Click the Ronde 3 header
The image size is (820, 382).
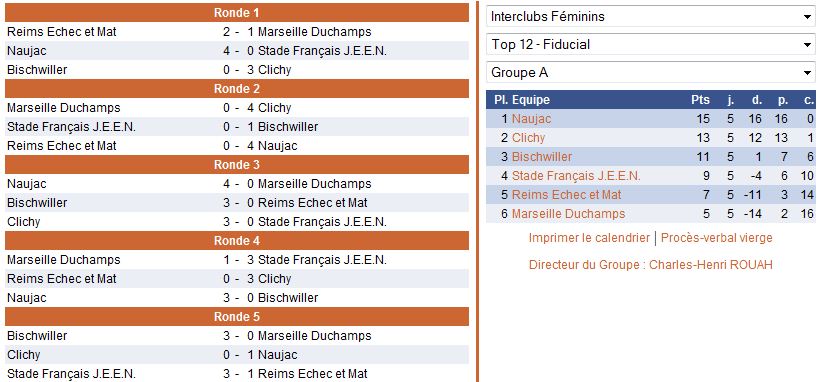click(237, 165)
